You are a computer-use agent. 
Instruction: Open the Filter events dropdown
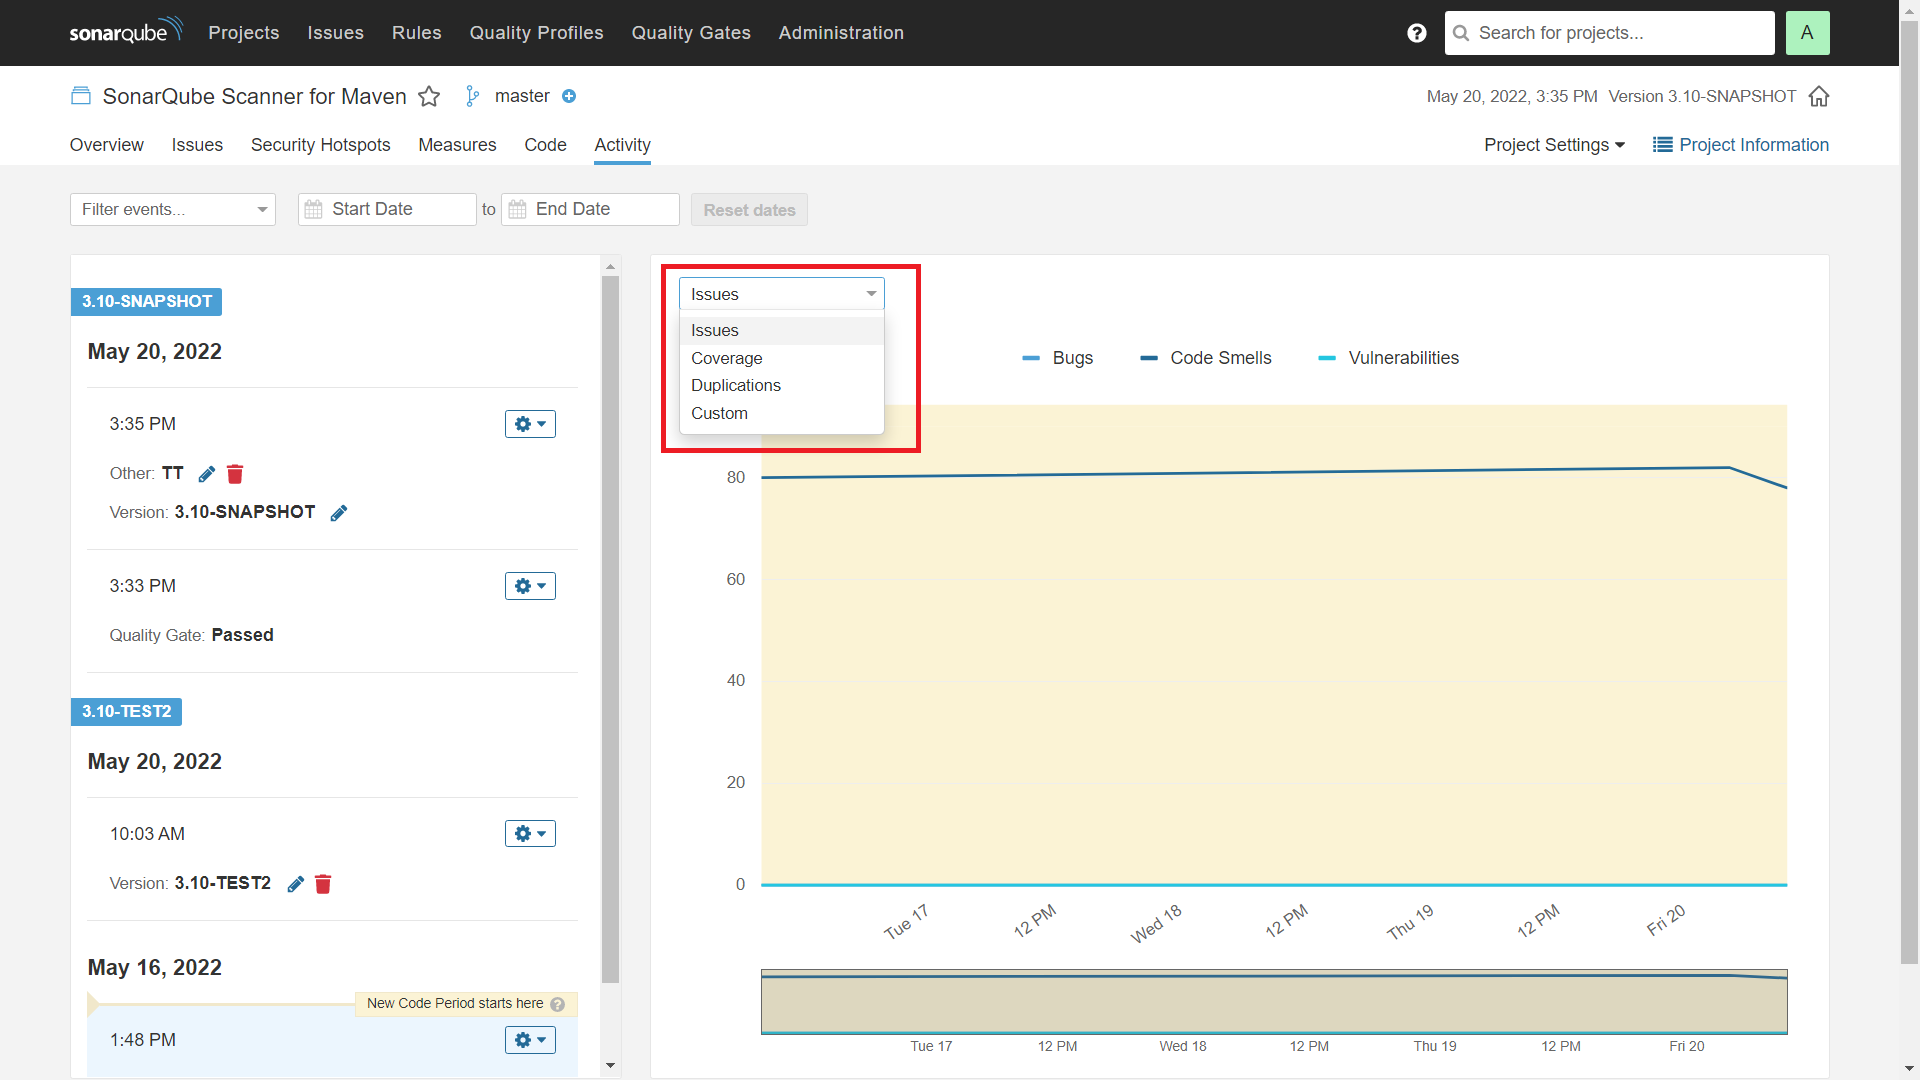point(173,209)
